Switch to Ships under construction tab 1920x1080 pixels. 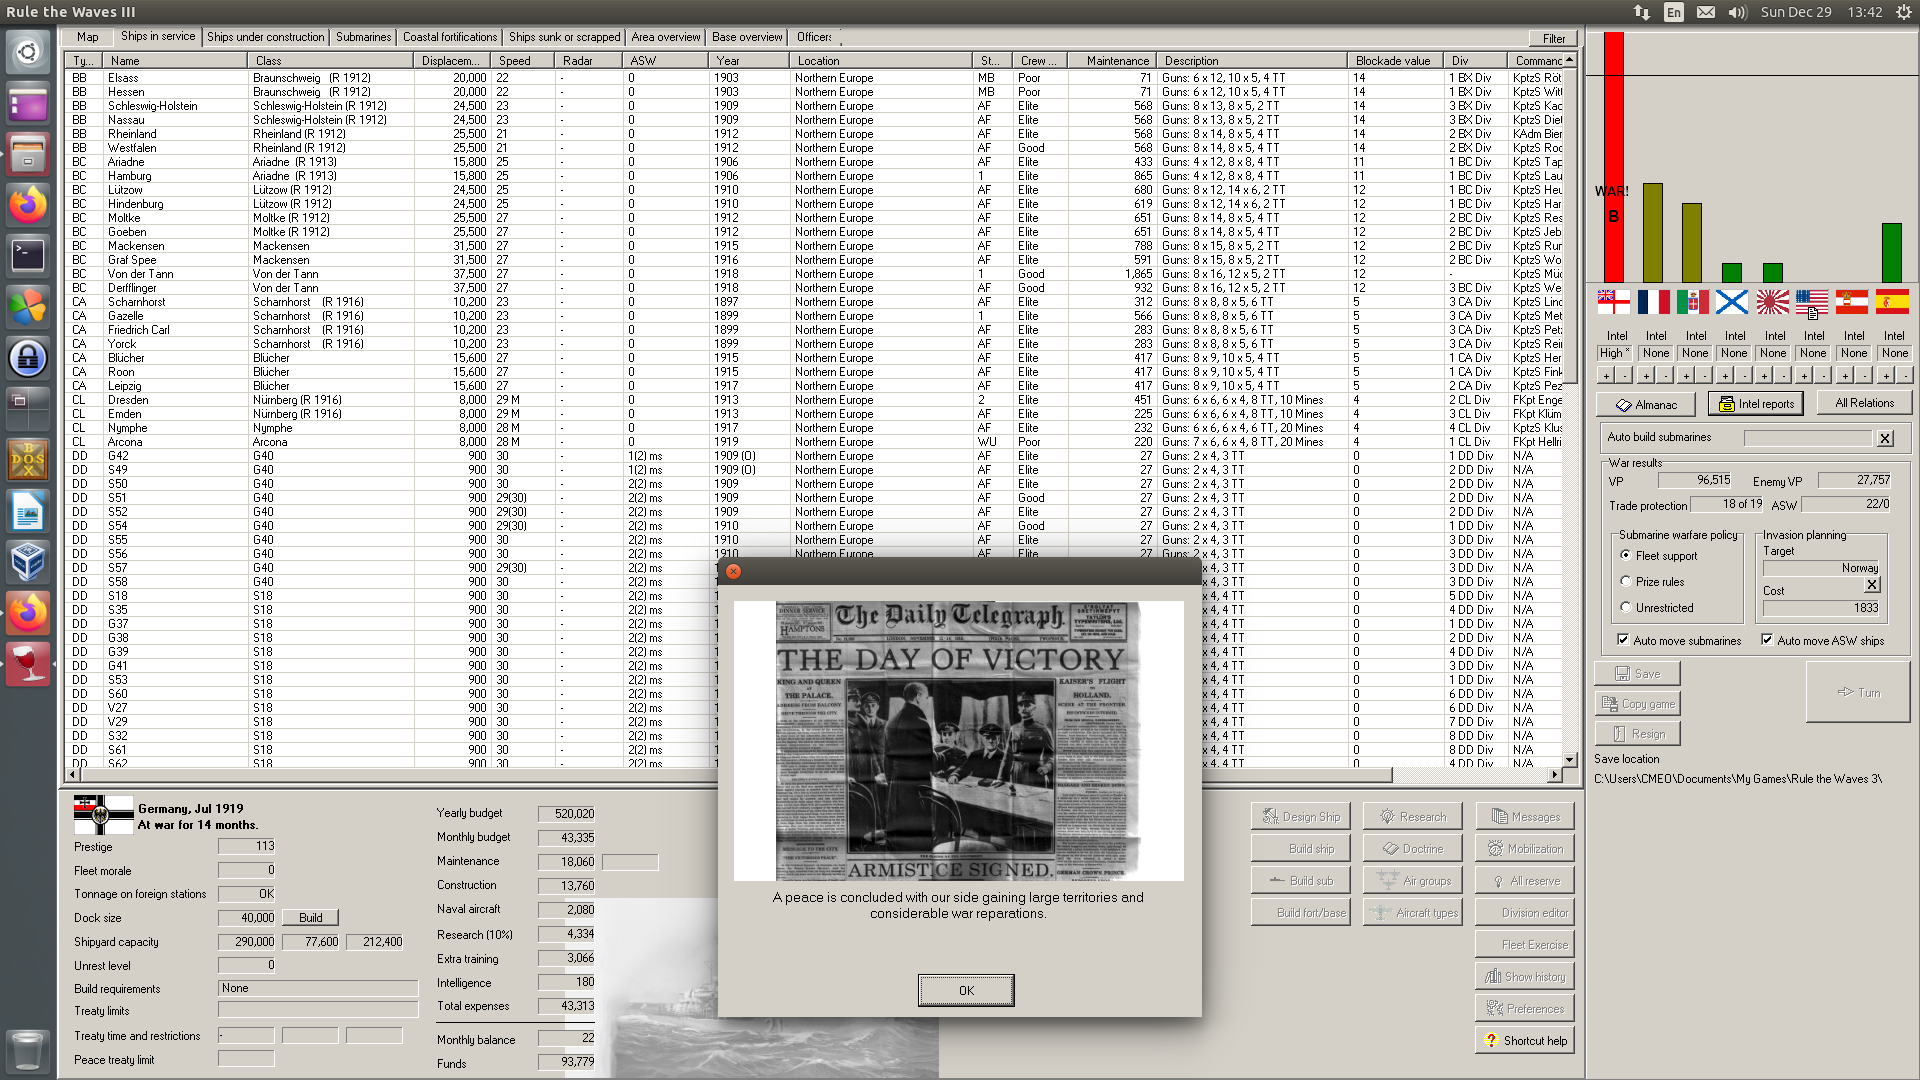pos(266,37)
